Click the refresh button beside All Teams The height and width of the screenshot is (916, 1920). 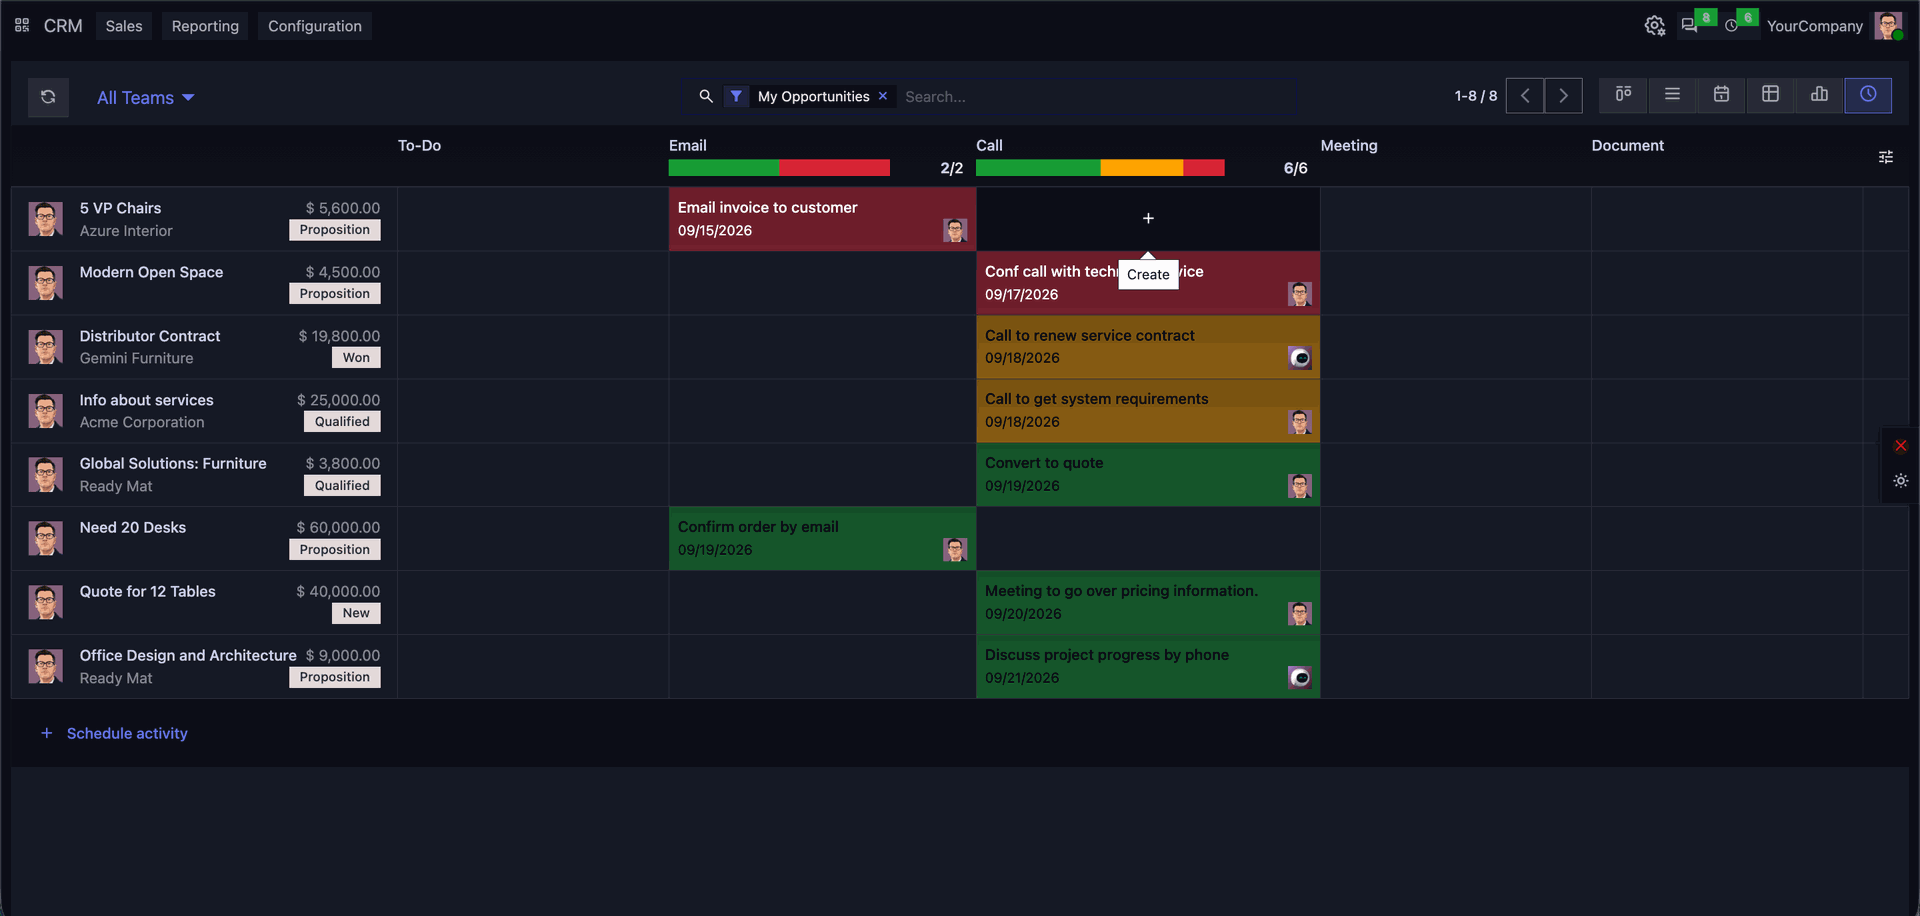(x=48, y=97)
